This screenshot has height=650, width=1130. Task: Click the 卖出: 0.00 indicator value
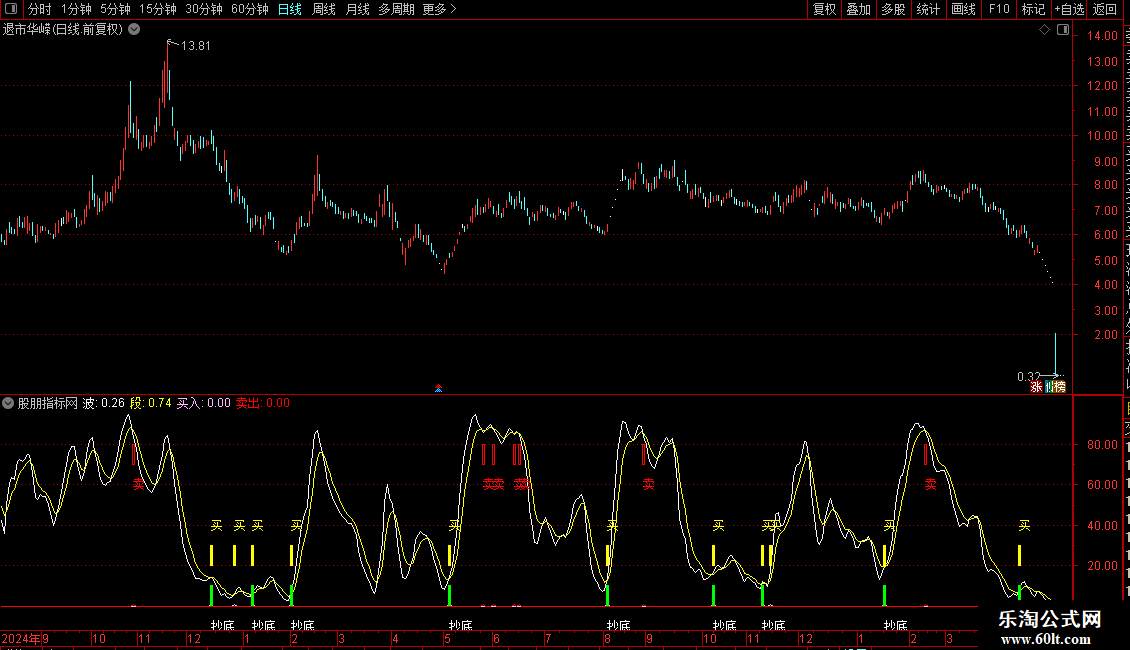tap(263, 403)
